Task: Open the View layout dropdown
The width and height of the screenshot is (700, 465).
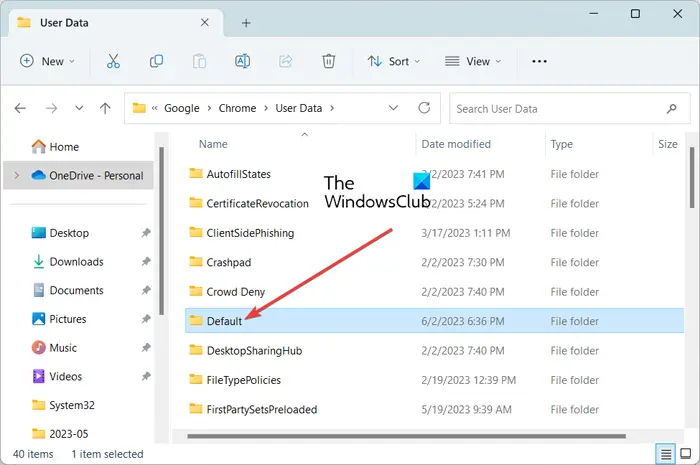Action: [x=473, y=61]
